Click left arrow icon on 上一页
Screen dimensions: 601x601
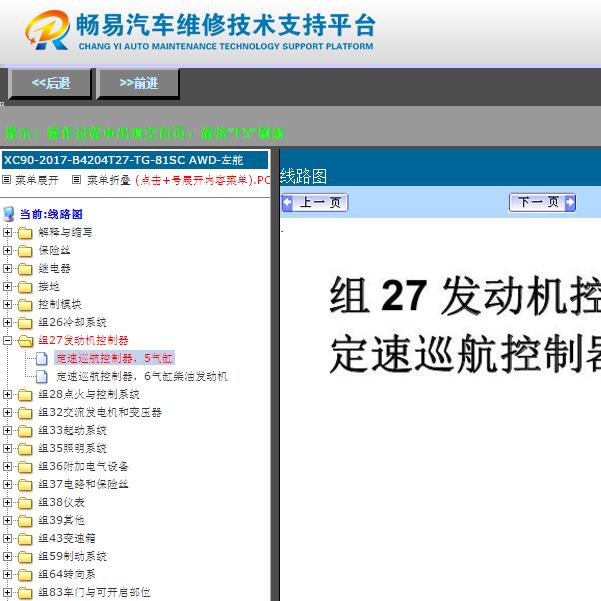(287, 202)
